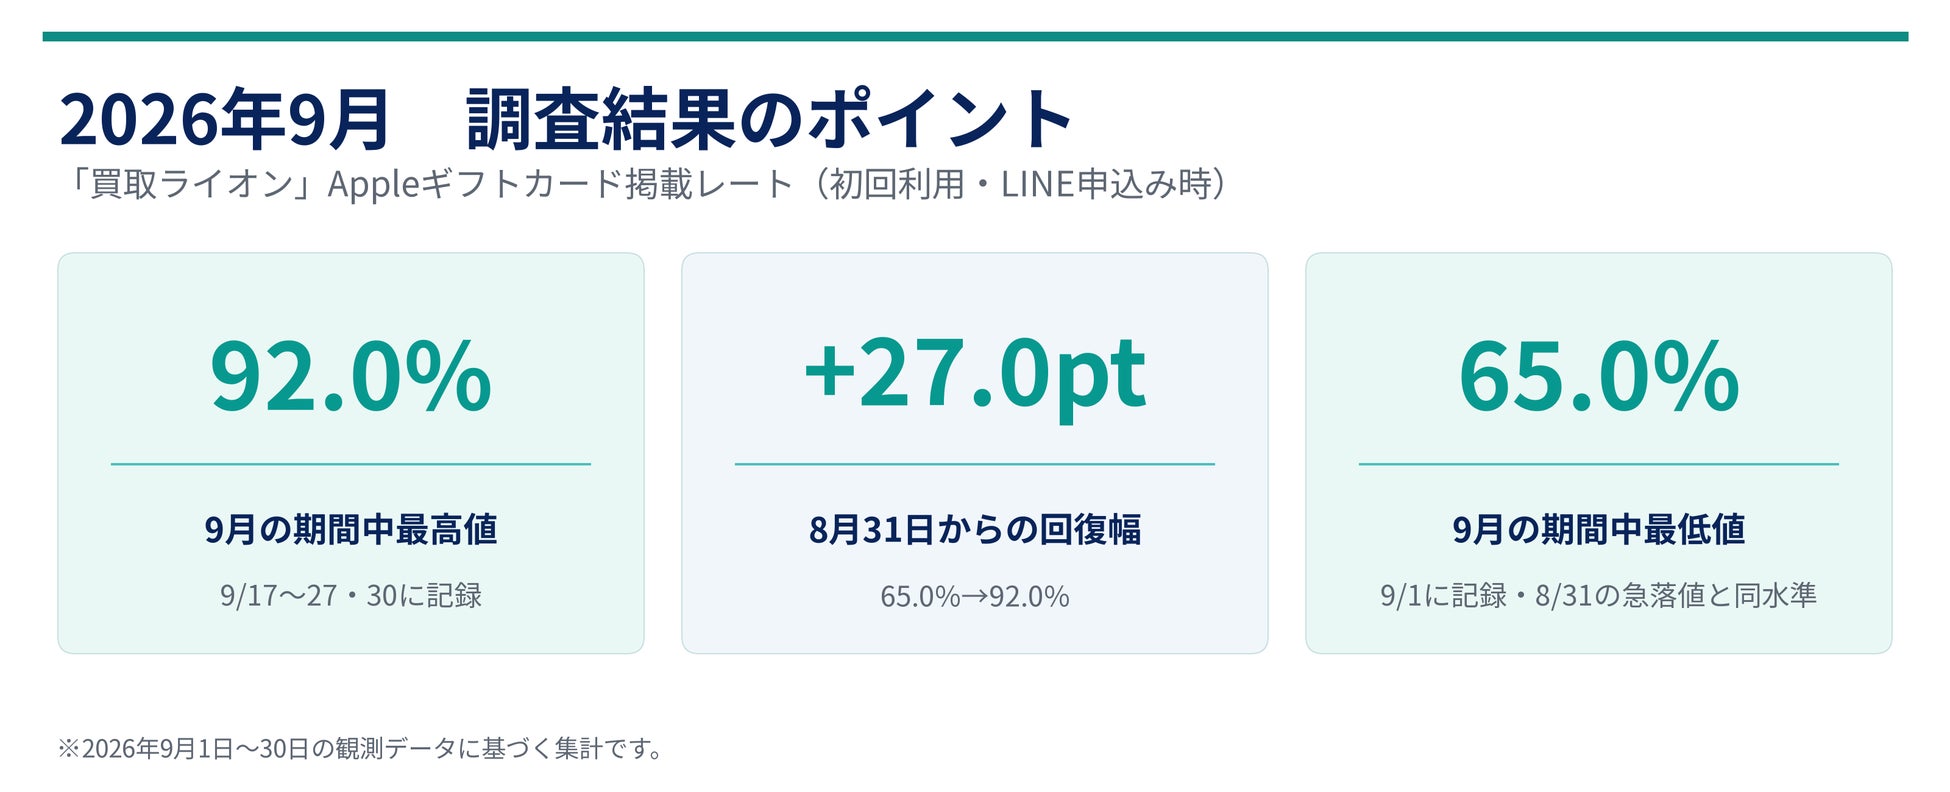Select the right card showing the lowest value
The image size is (1950, 792).
click(x=1599, y=453)
